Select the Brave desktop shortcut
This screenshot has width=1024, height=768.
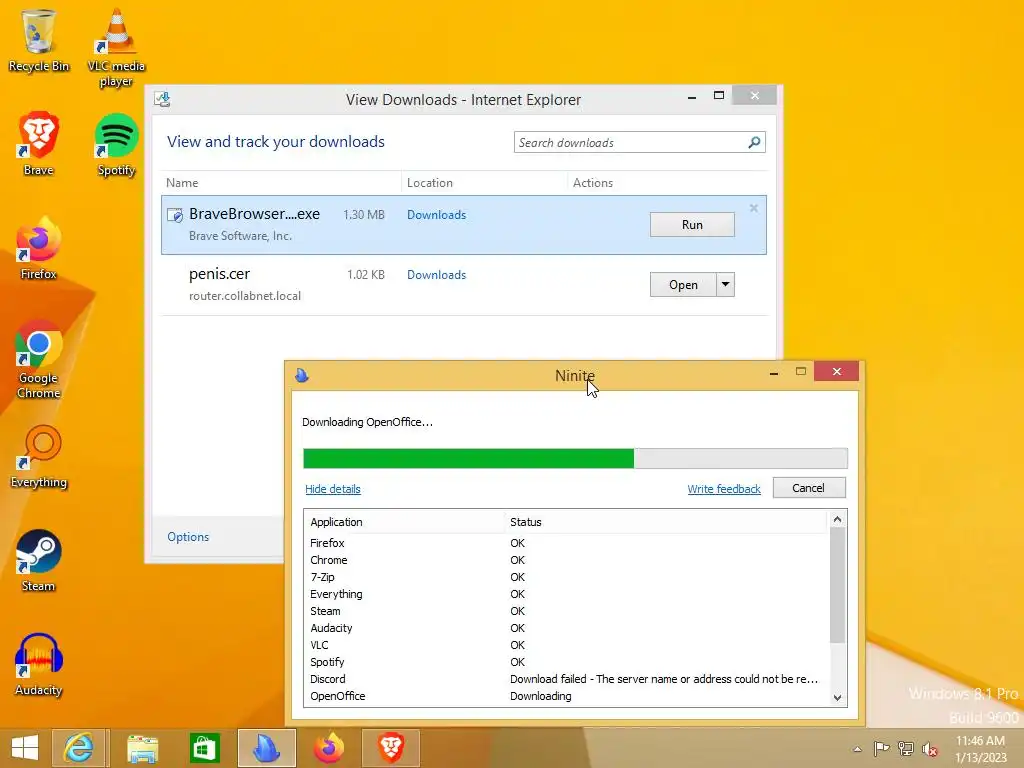pyautogui.click(x=39, y=144)
